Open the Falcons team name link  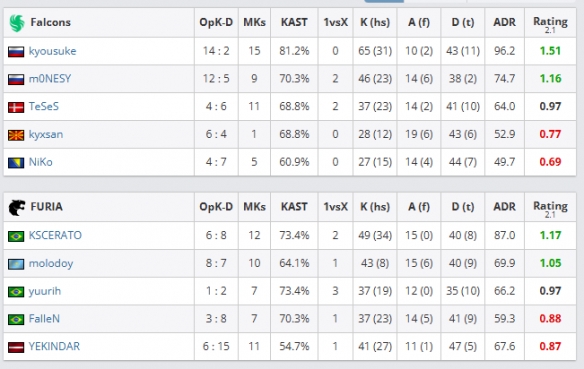[x=51, y=22]
